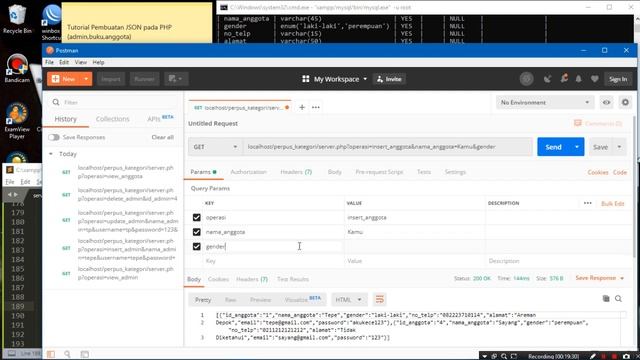640x360 pixels.
Task: Expand the Send button dropdown arrow
Action: [x=577, y=147]
